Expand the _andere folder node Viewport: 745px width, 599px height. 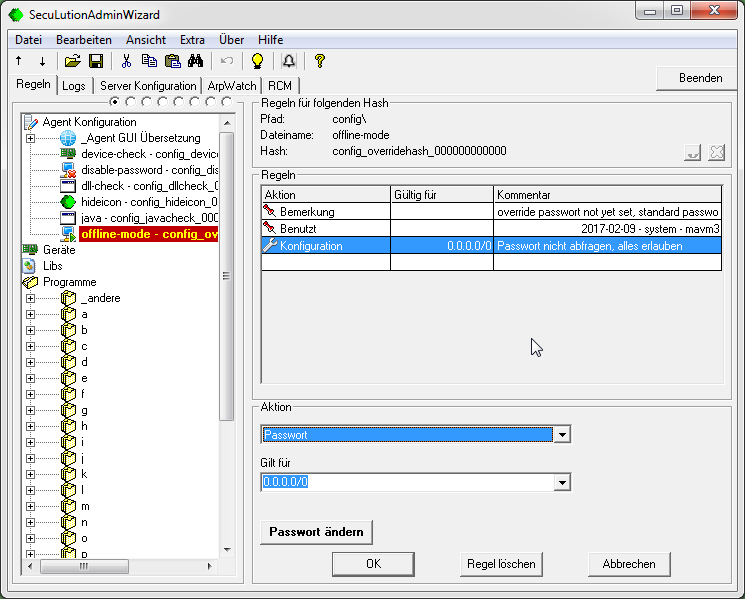click(x=30, y=298)
